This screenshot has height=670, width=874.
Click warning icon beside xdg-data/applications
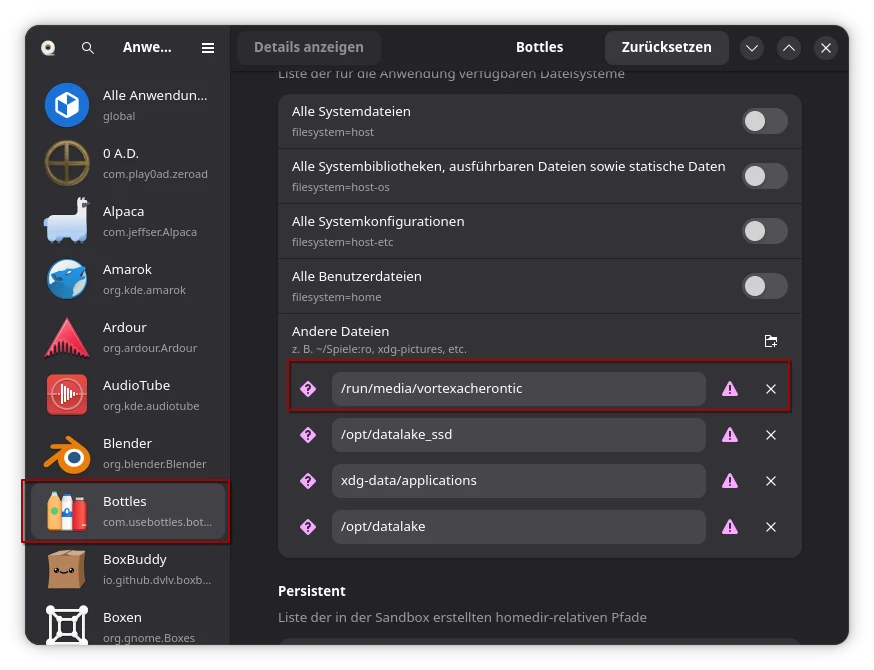click(730, 481)
